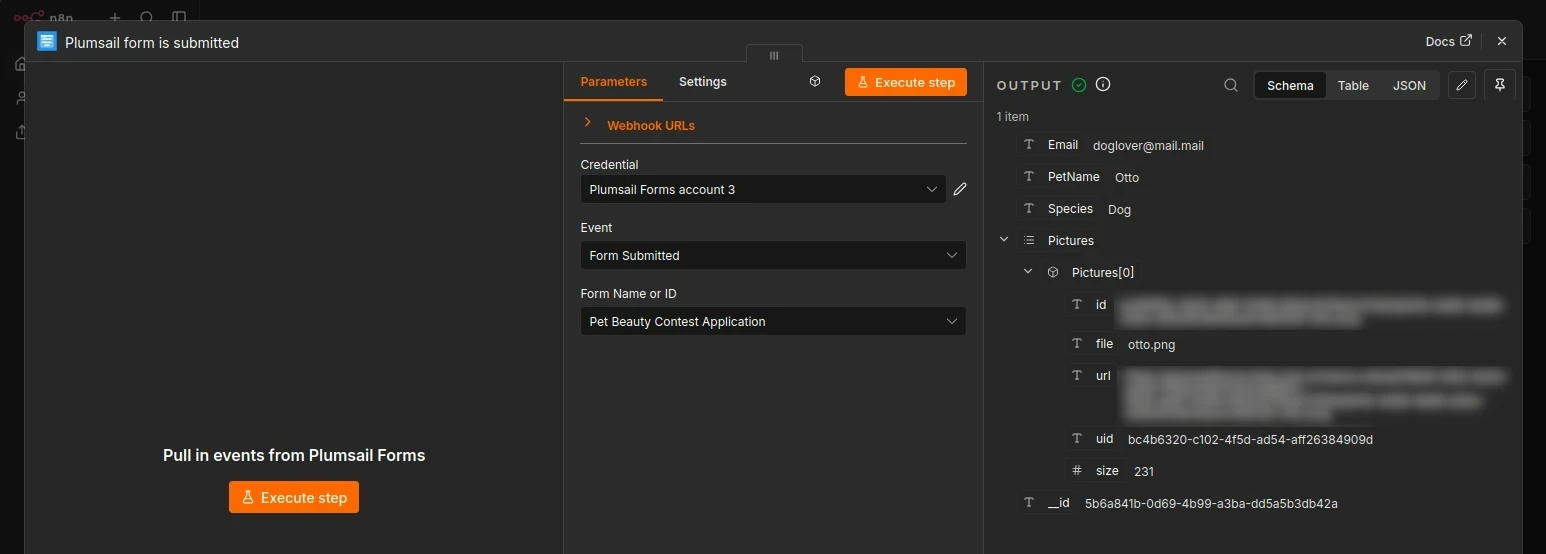Click the Plumsail node icon in the header
1546x554 pixels.
(x=46, y=42)
